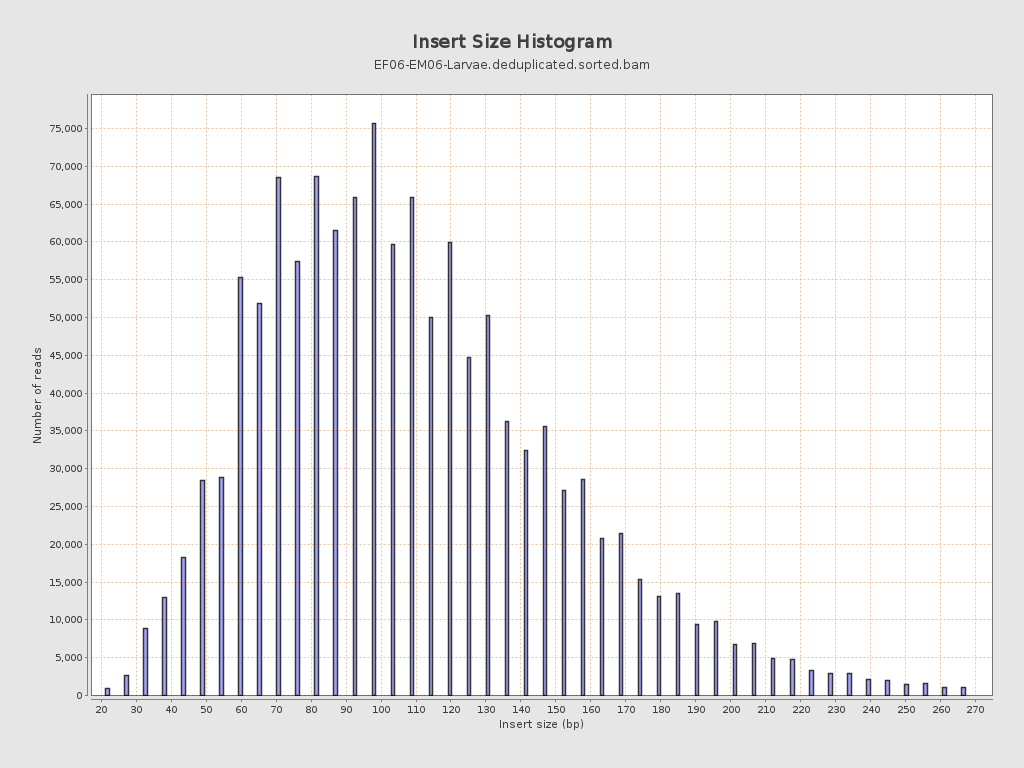Click the 230 tick on the x-axis
1024x768 pixels.
[x=835, y=710]
